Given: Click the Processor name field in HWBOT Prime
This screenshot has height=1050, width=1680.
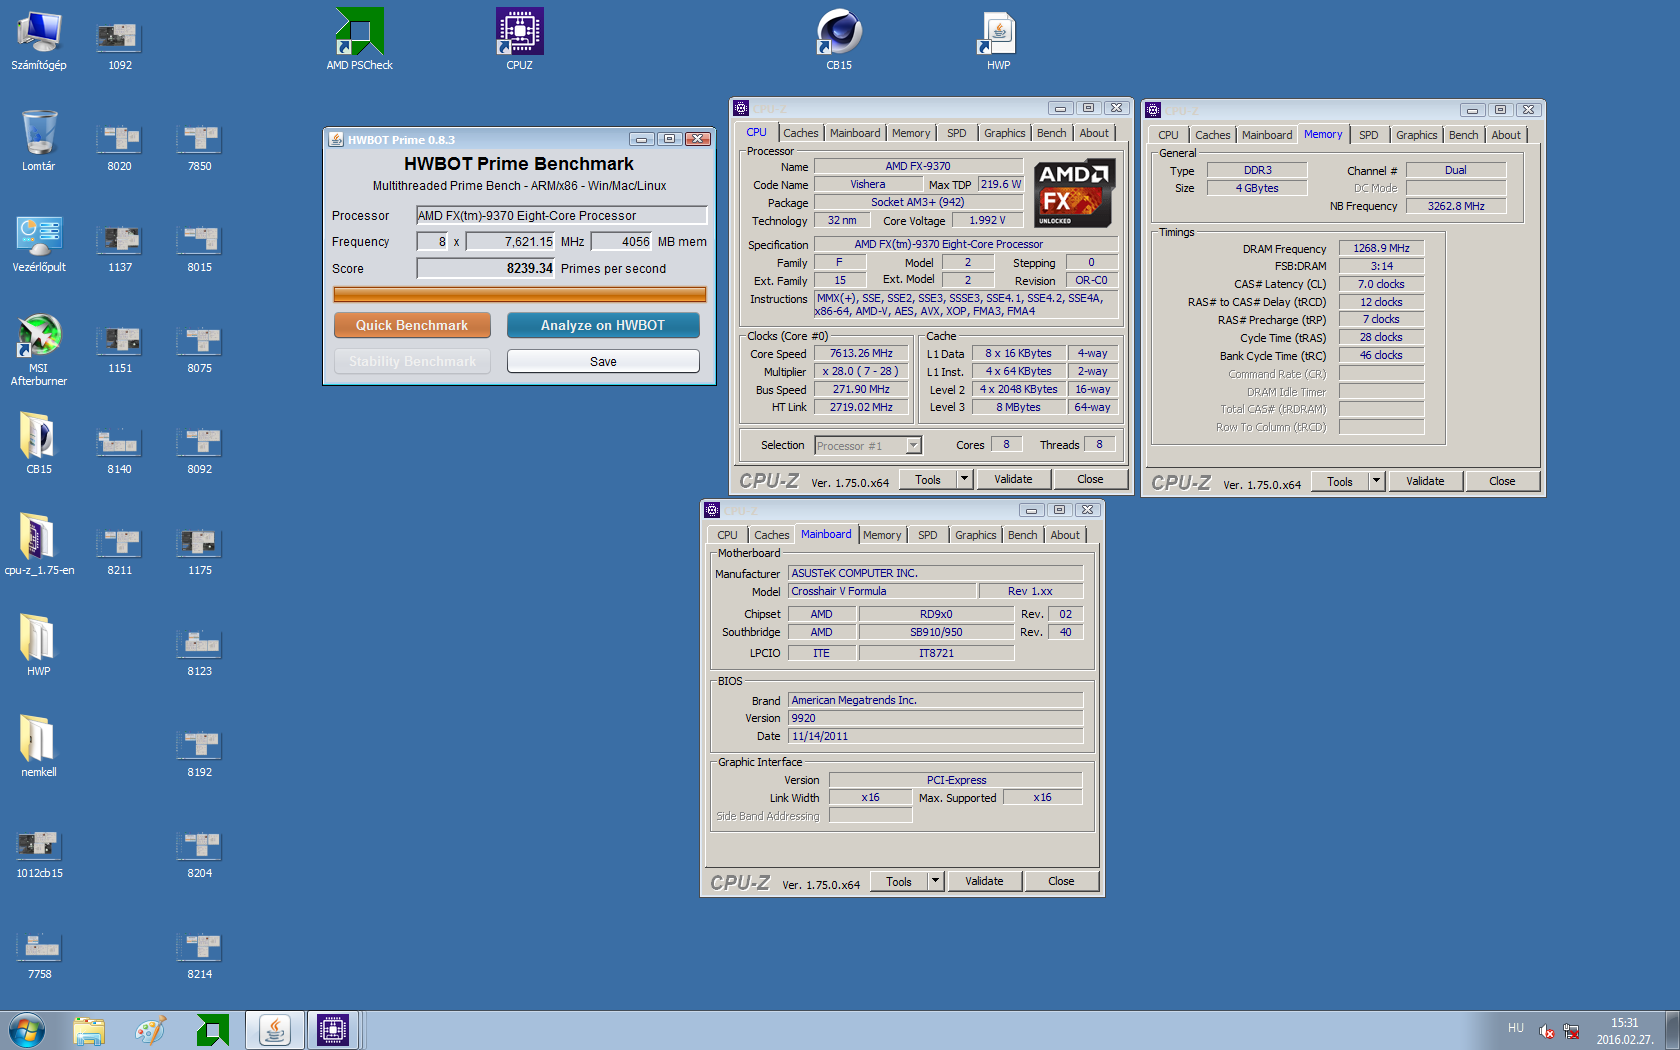Looking at the screenshot, I should click(562, 215).
